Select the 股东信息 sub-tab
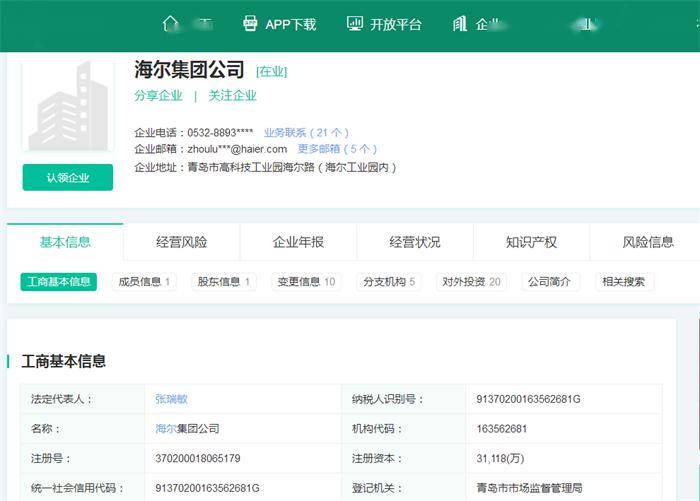700x501 pixels. coord(224,282)
